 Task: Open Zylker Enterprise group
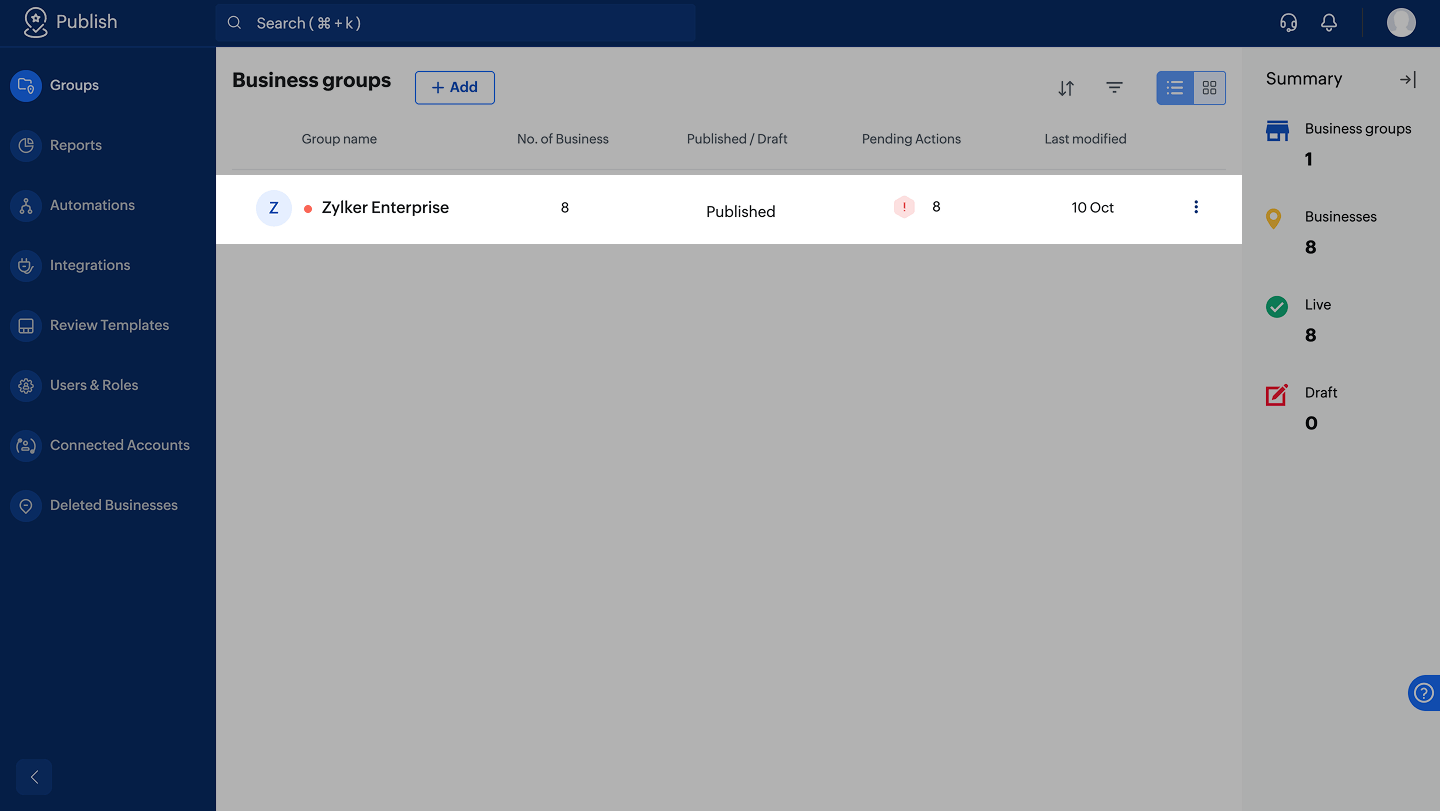coord(385,208)
